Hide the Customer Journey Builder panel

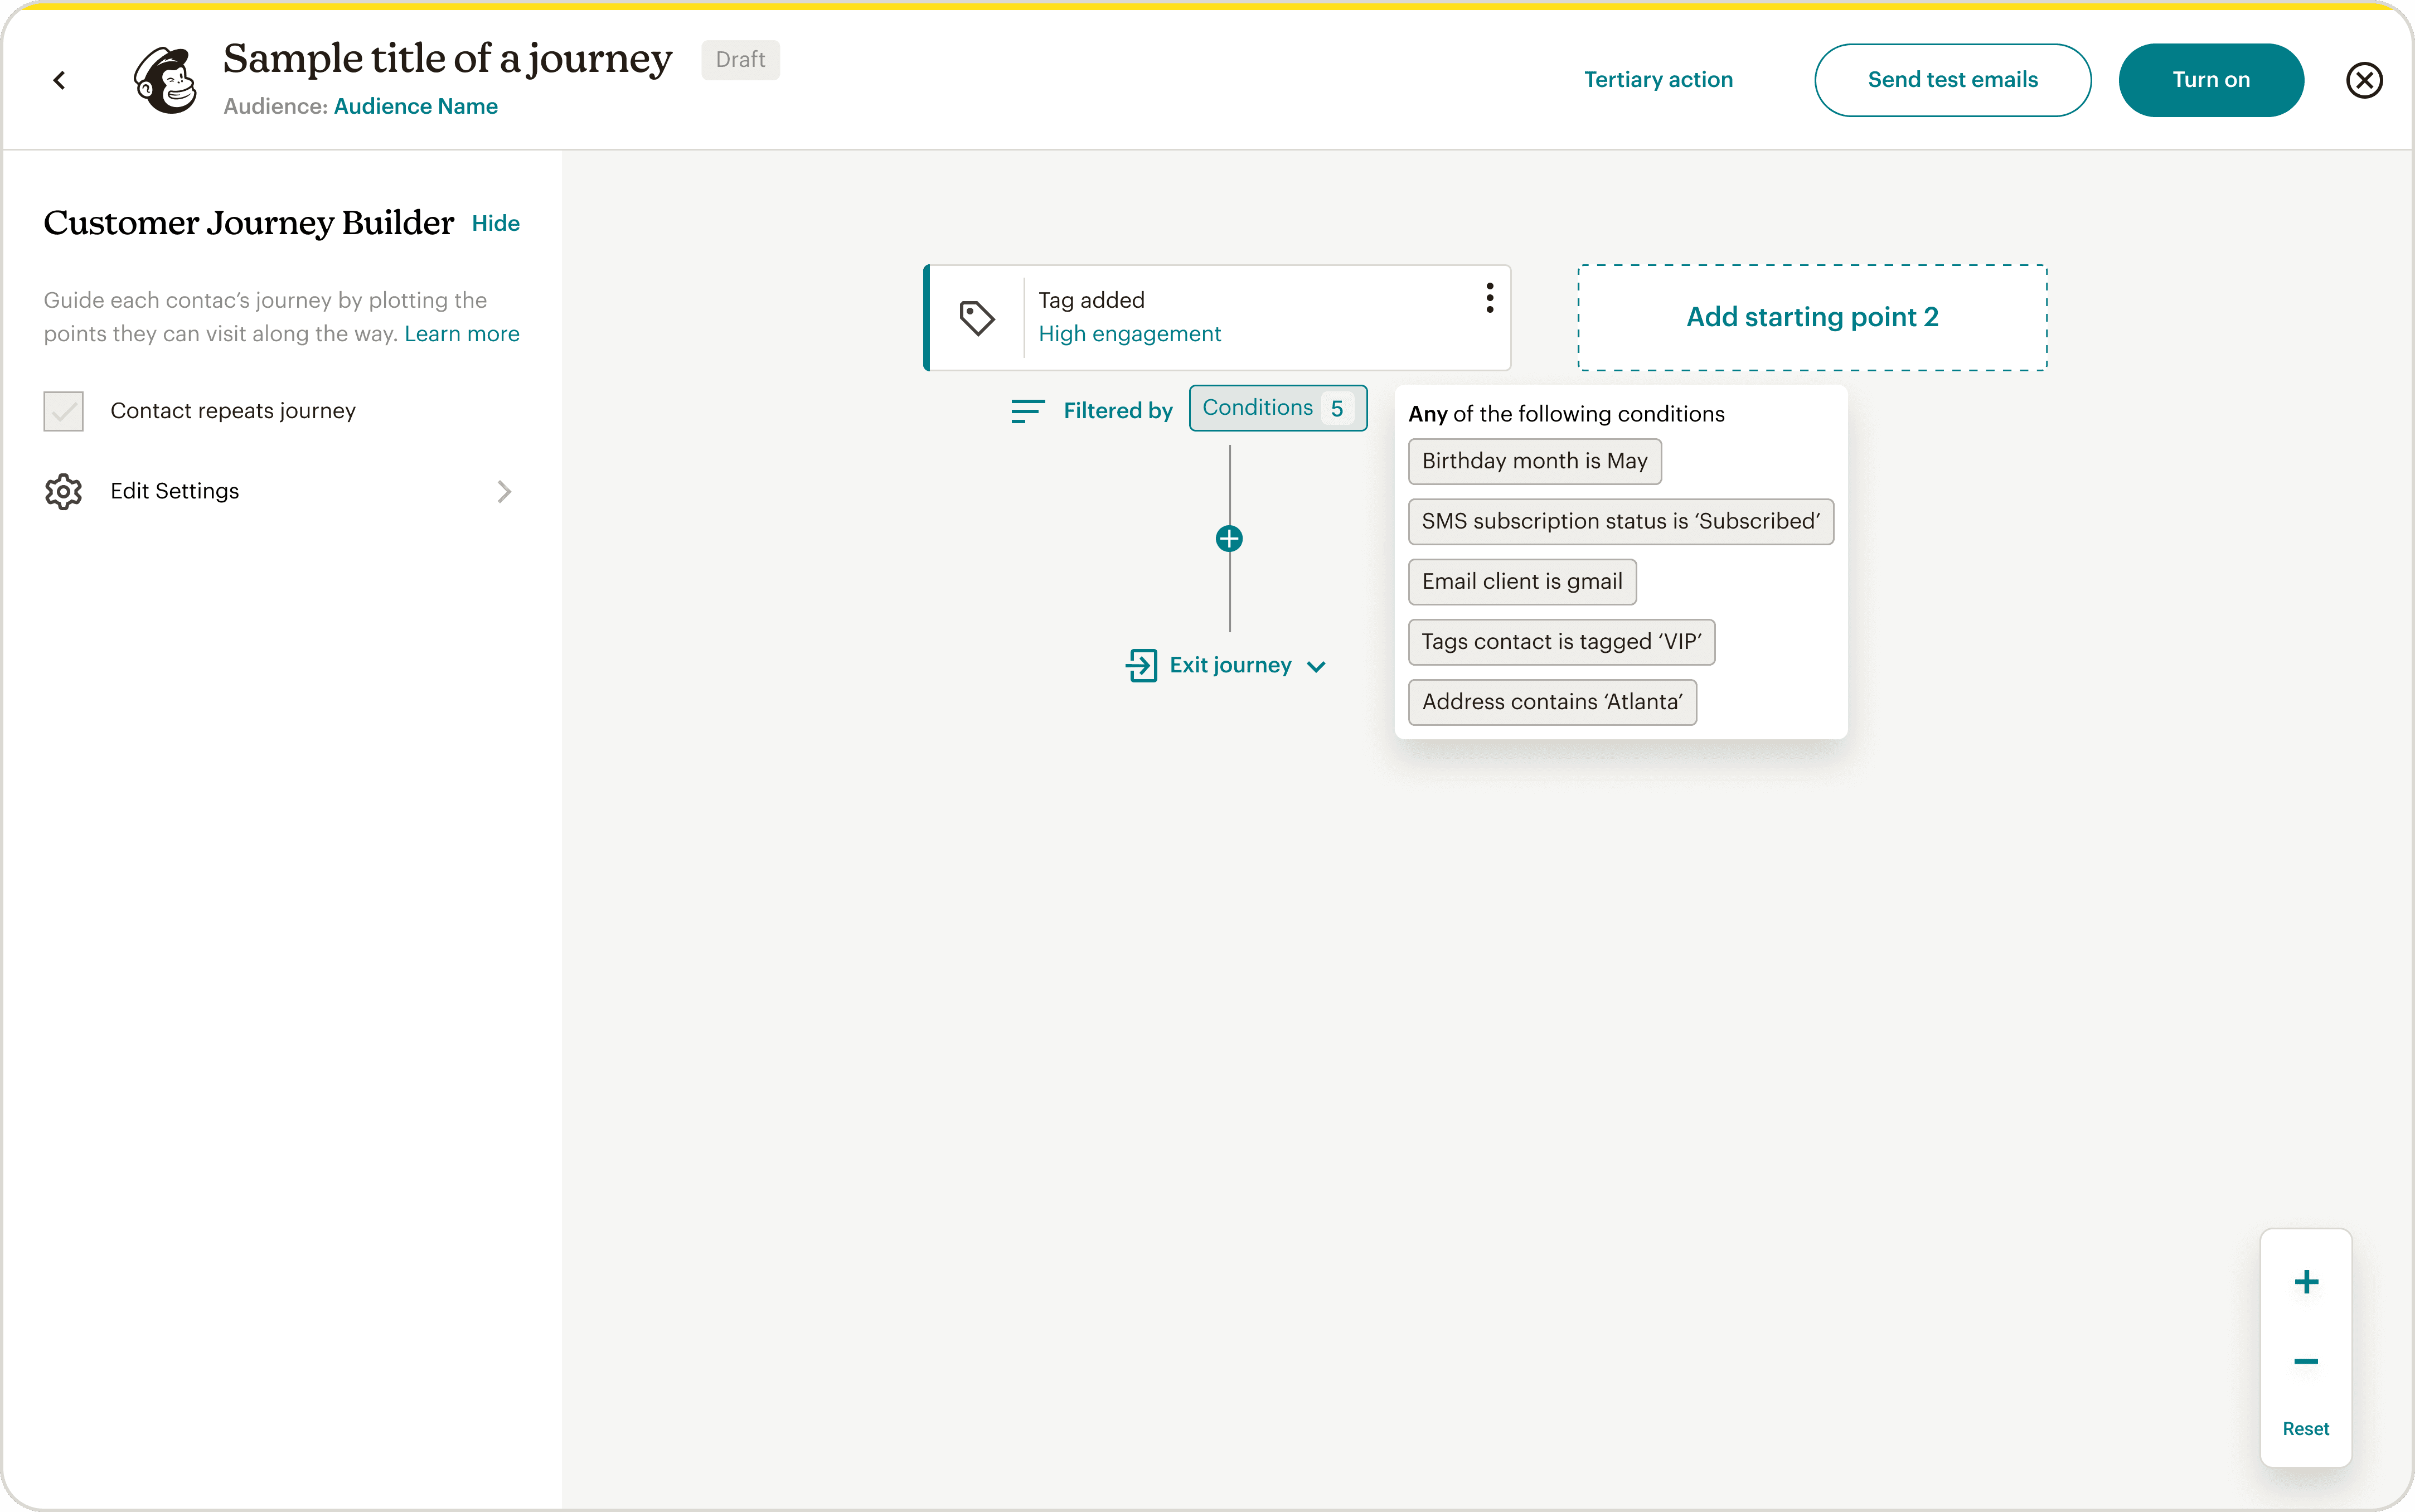coord(495,223)
